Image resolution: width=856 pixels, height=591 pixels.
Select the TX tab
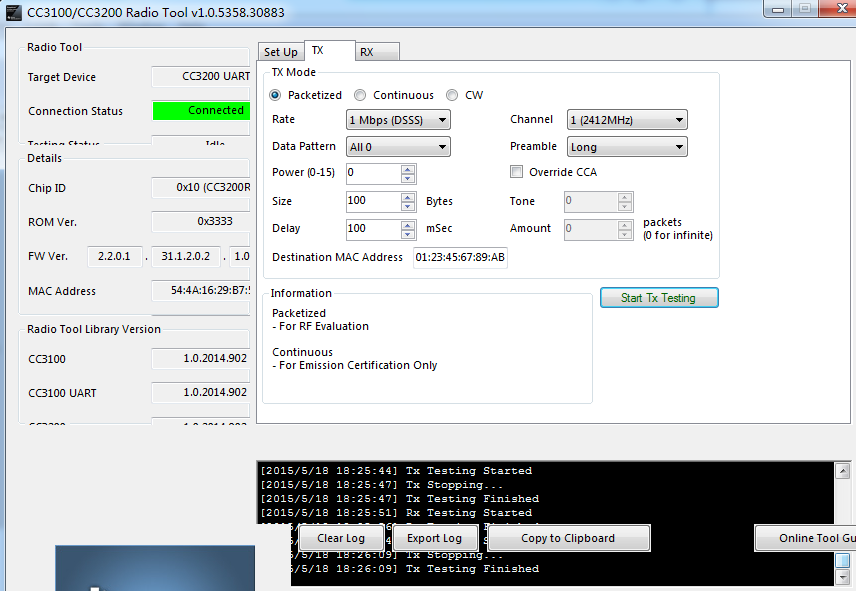point(329,51)
